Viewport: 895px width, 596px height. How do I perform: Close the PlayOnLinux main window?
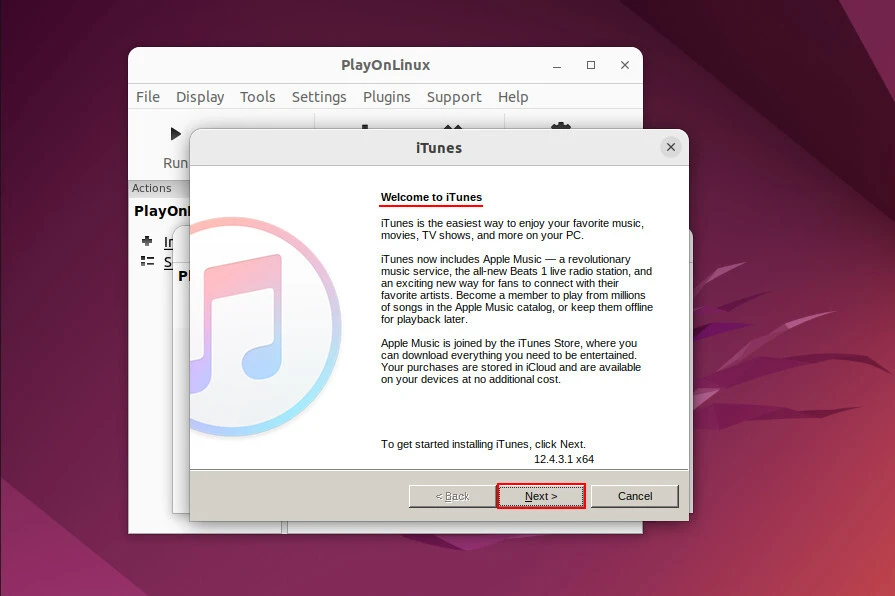tap(625, 65)
